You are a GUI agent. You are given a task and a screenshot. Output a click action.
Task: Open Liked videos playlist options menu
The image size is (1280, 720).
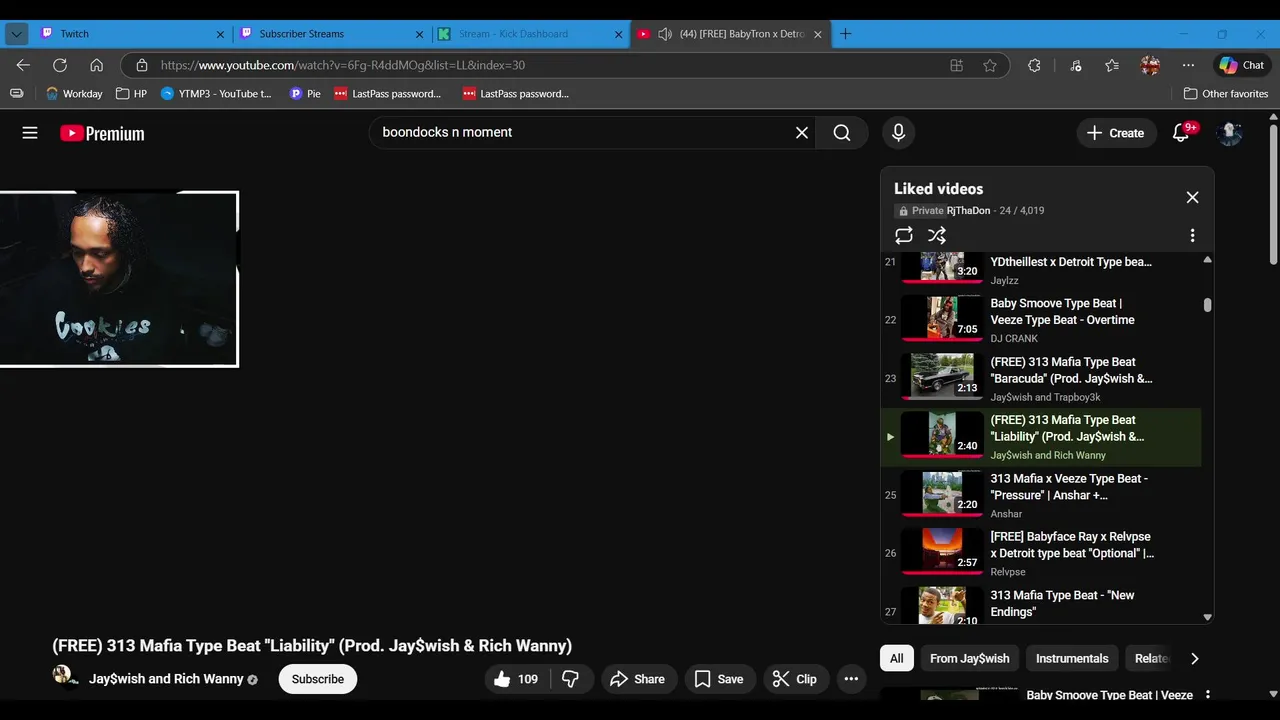1192,235
